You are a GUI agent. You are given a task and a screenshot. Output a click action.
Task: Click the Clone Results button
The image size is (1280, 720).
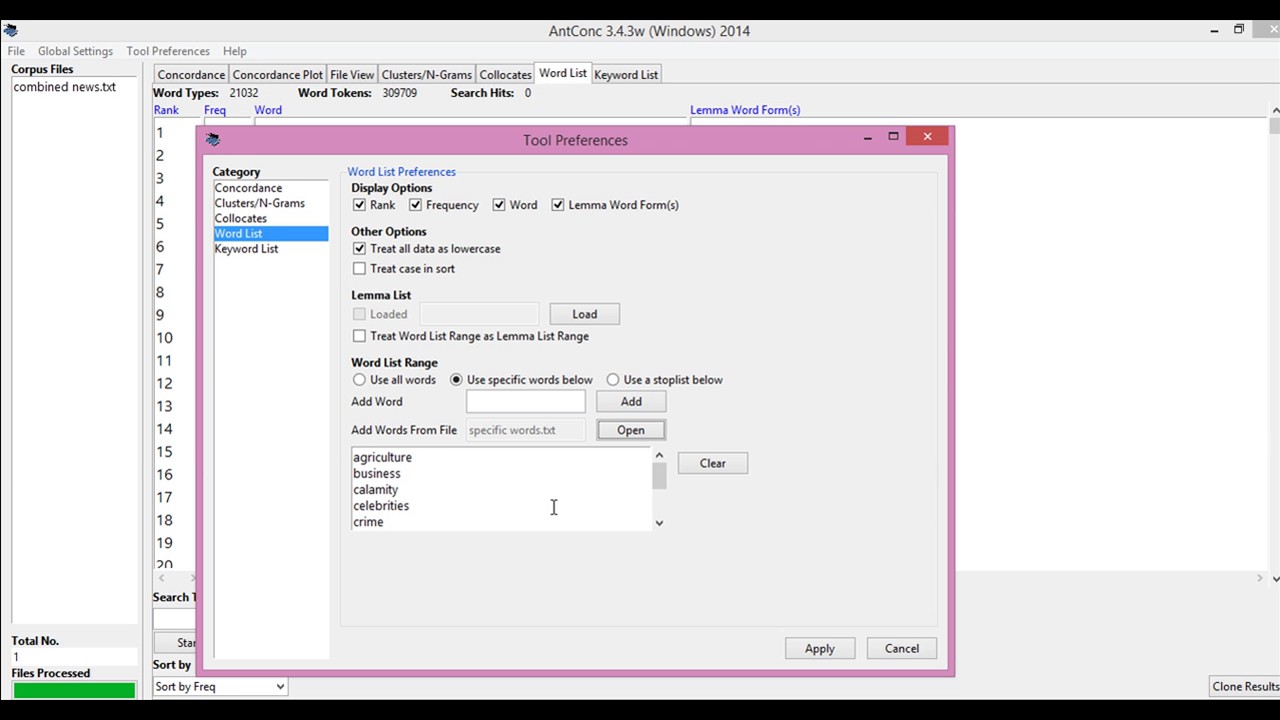pos(1245,686)
